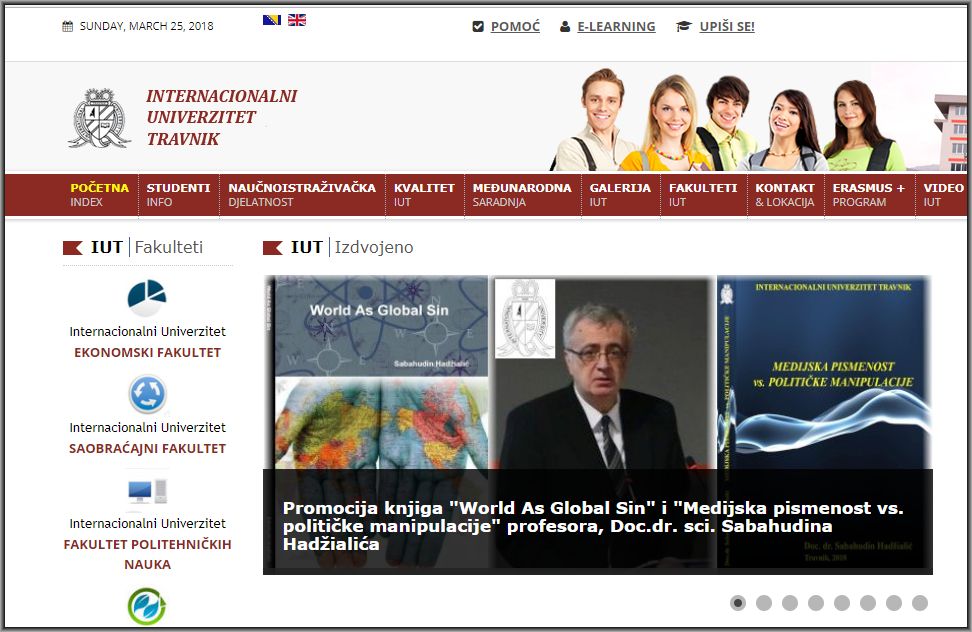Click the university crest logo in header

coord(99,118)
